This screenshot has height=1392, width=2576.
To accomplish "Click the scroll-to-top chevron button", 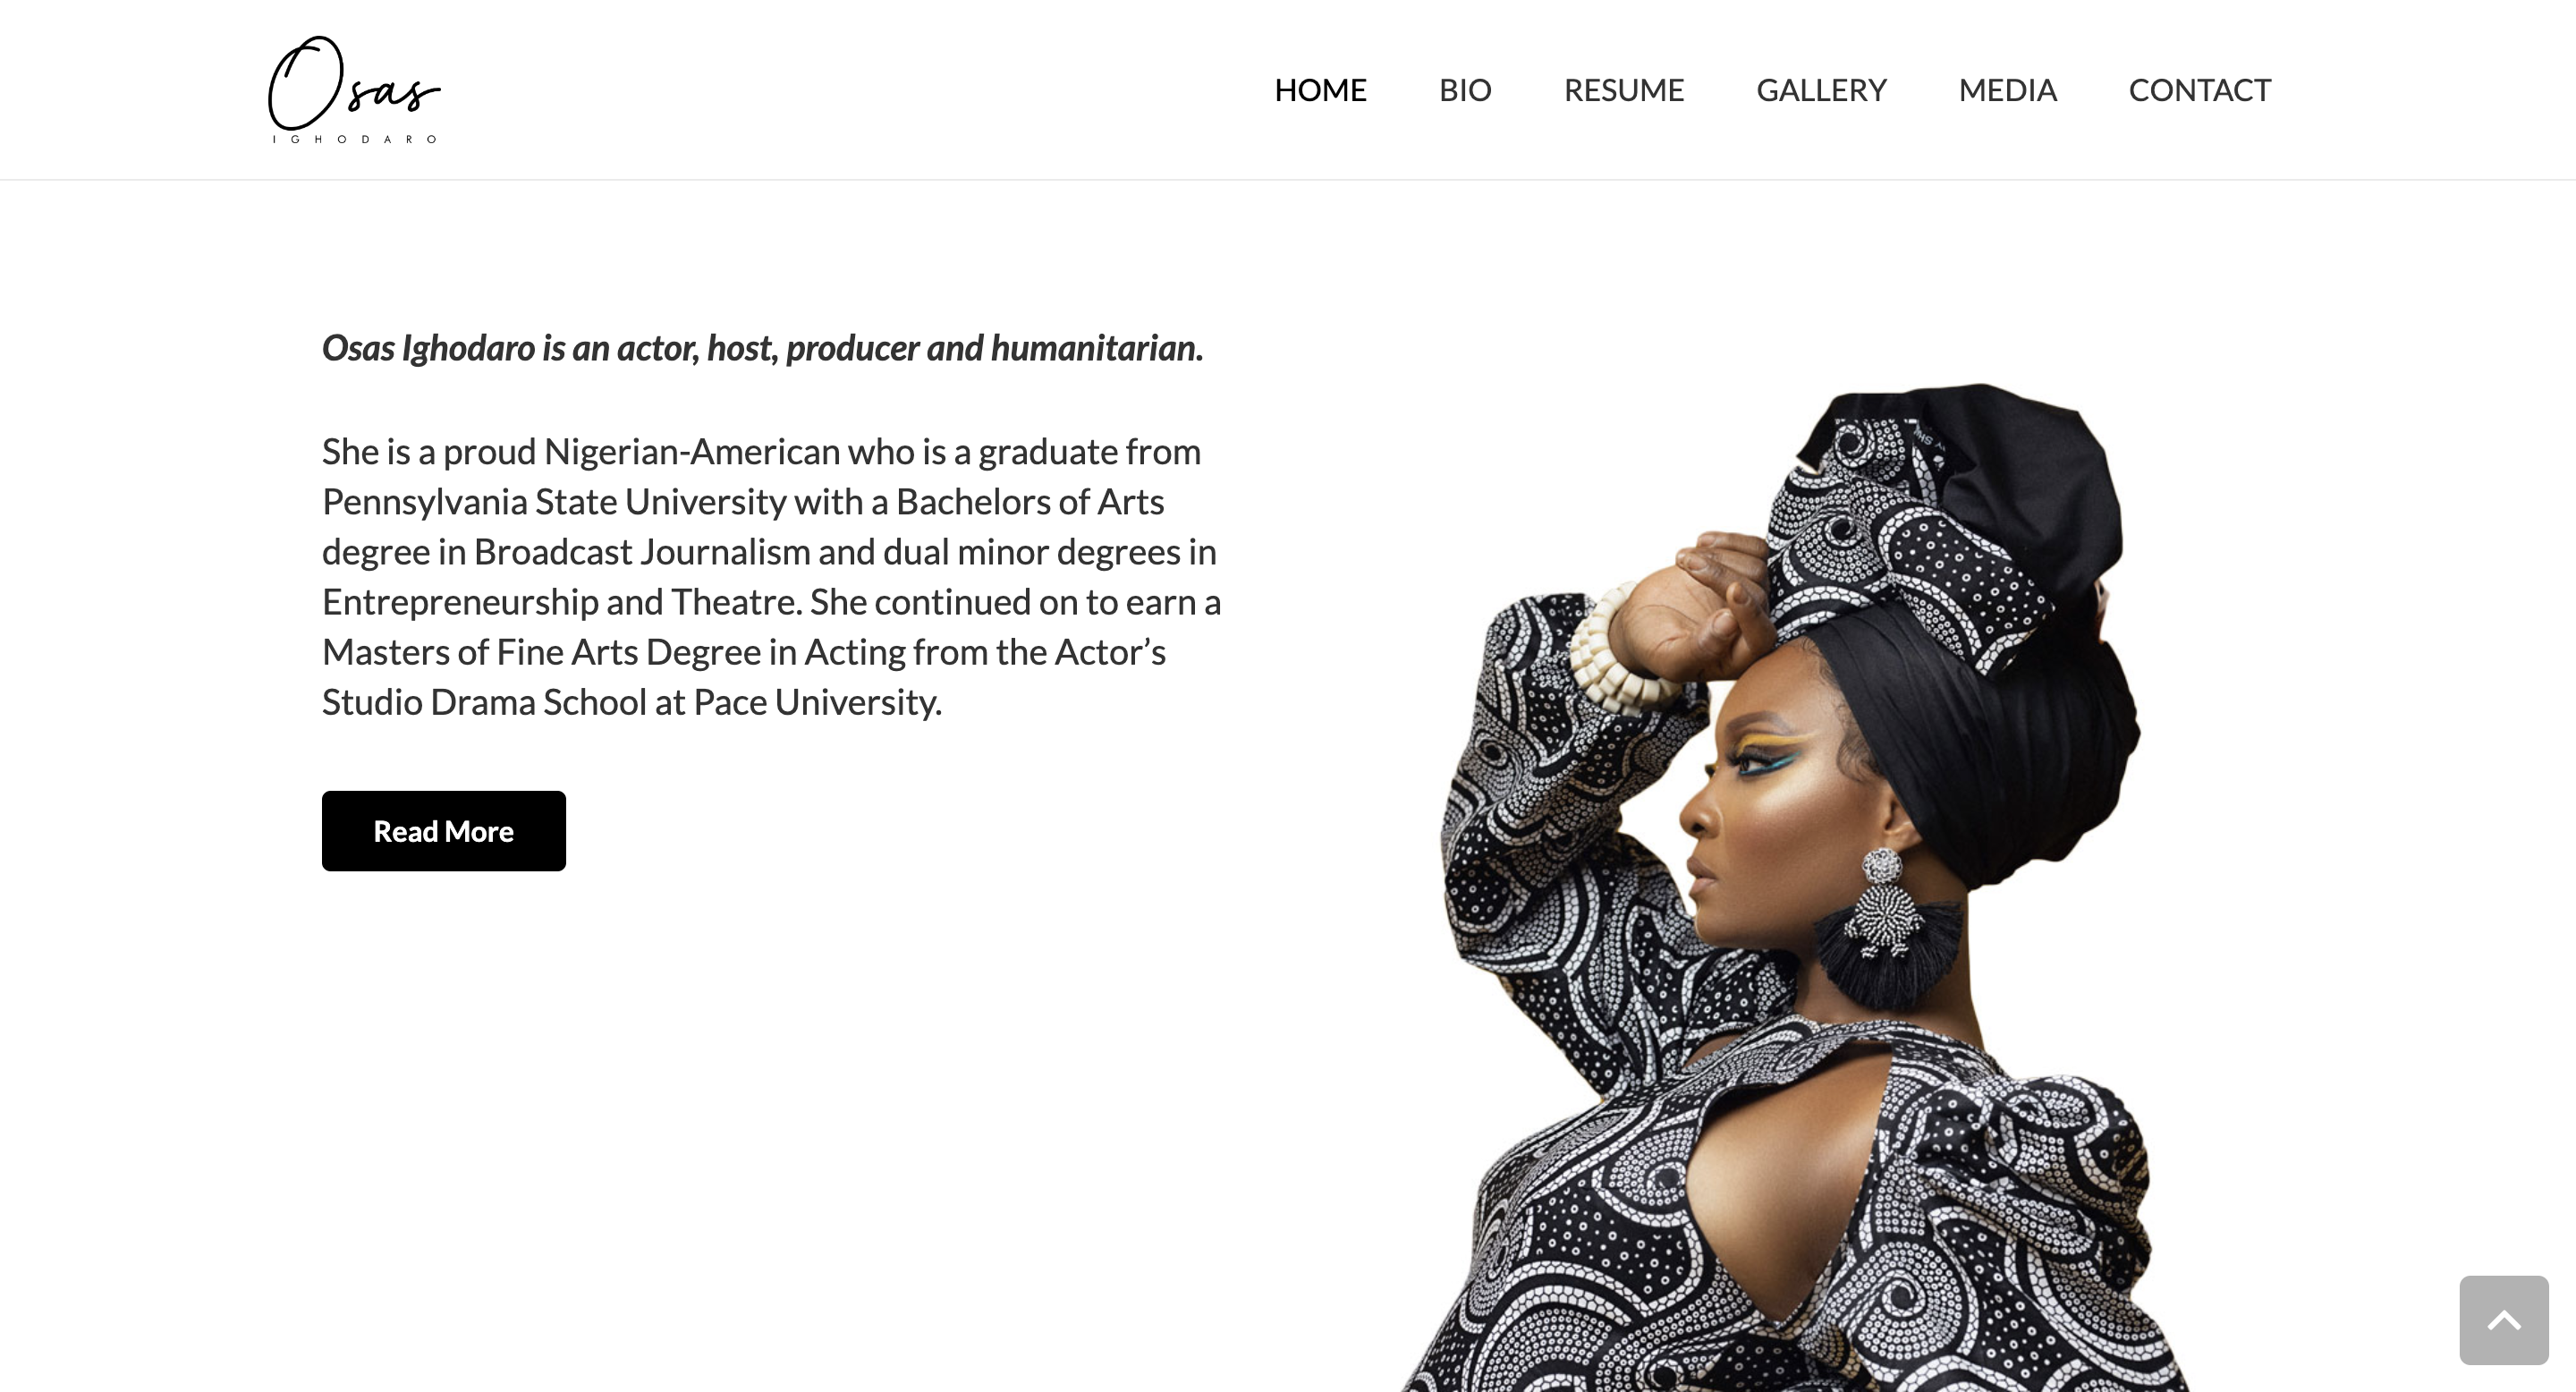I will (x=2503, y=1320).
